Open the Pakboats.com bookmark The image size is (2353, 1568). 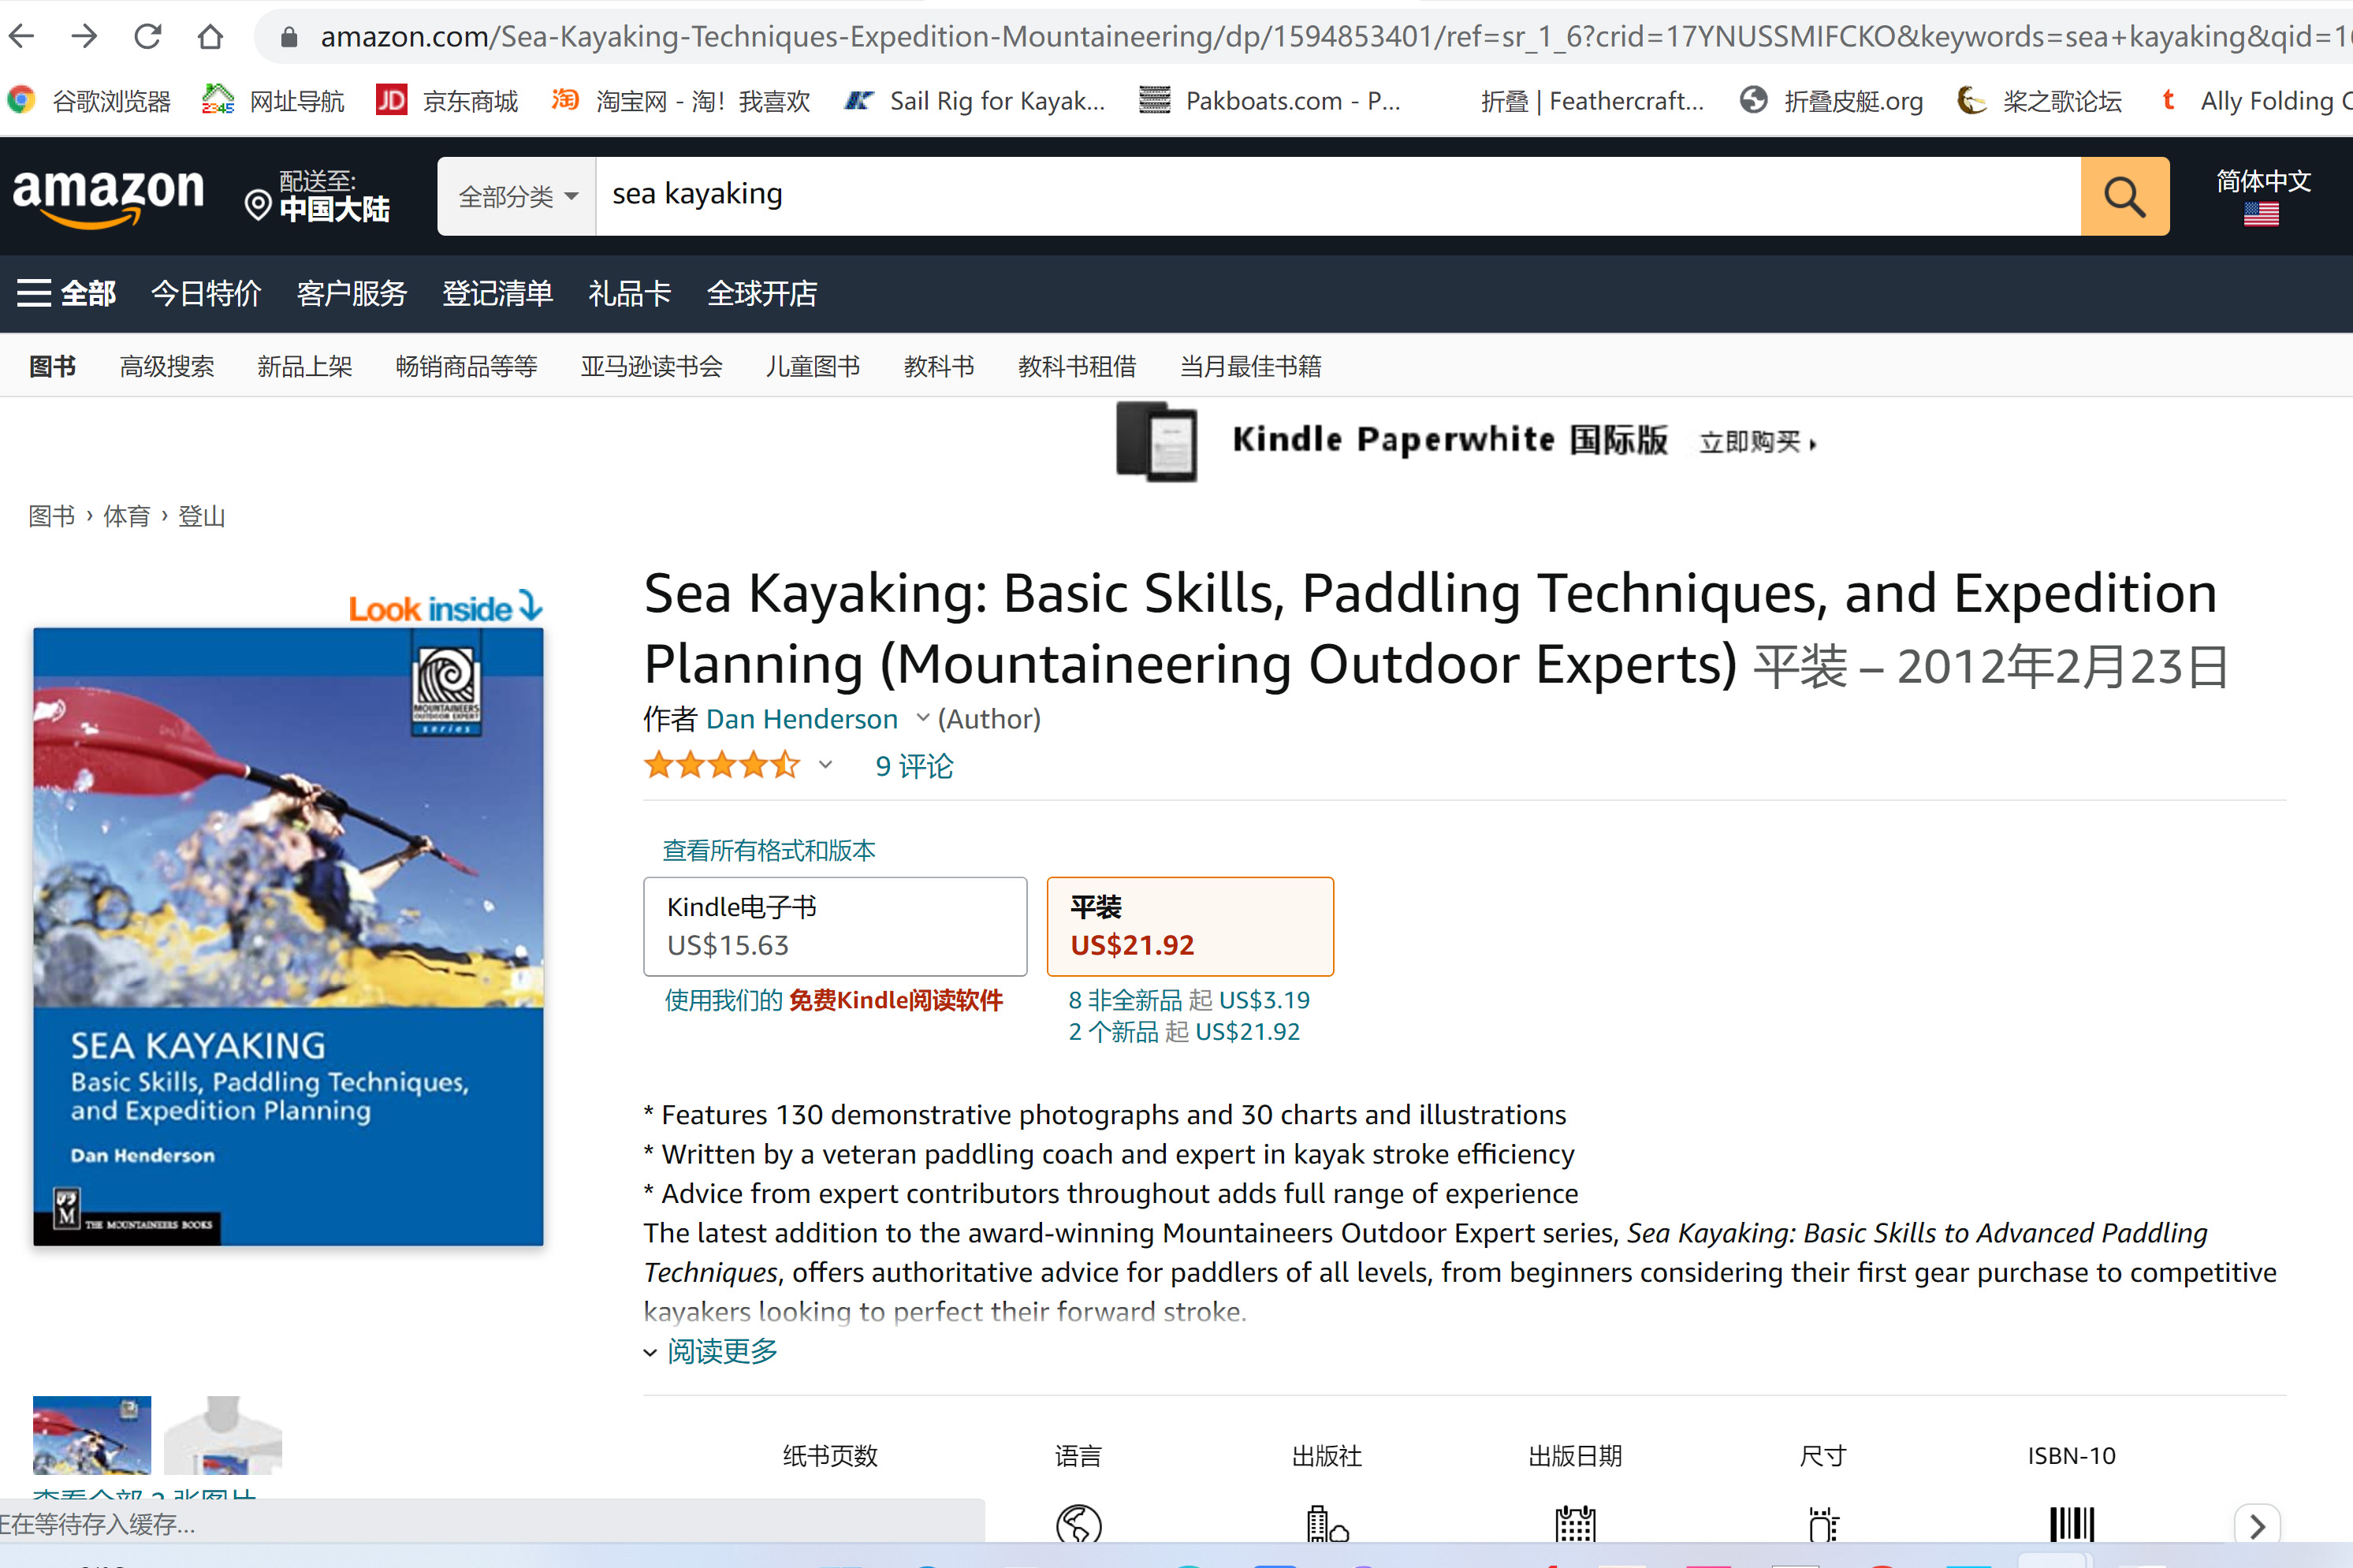(x=1270, y=101)
